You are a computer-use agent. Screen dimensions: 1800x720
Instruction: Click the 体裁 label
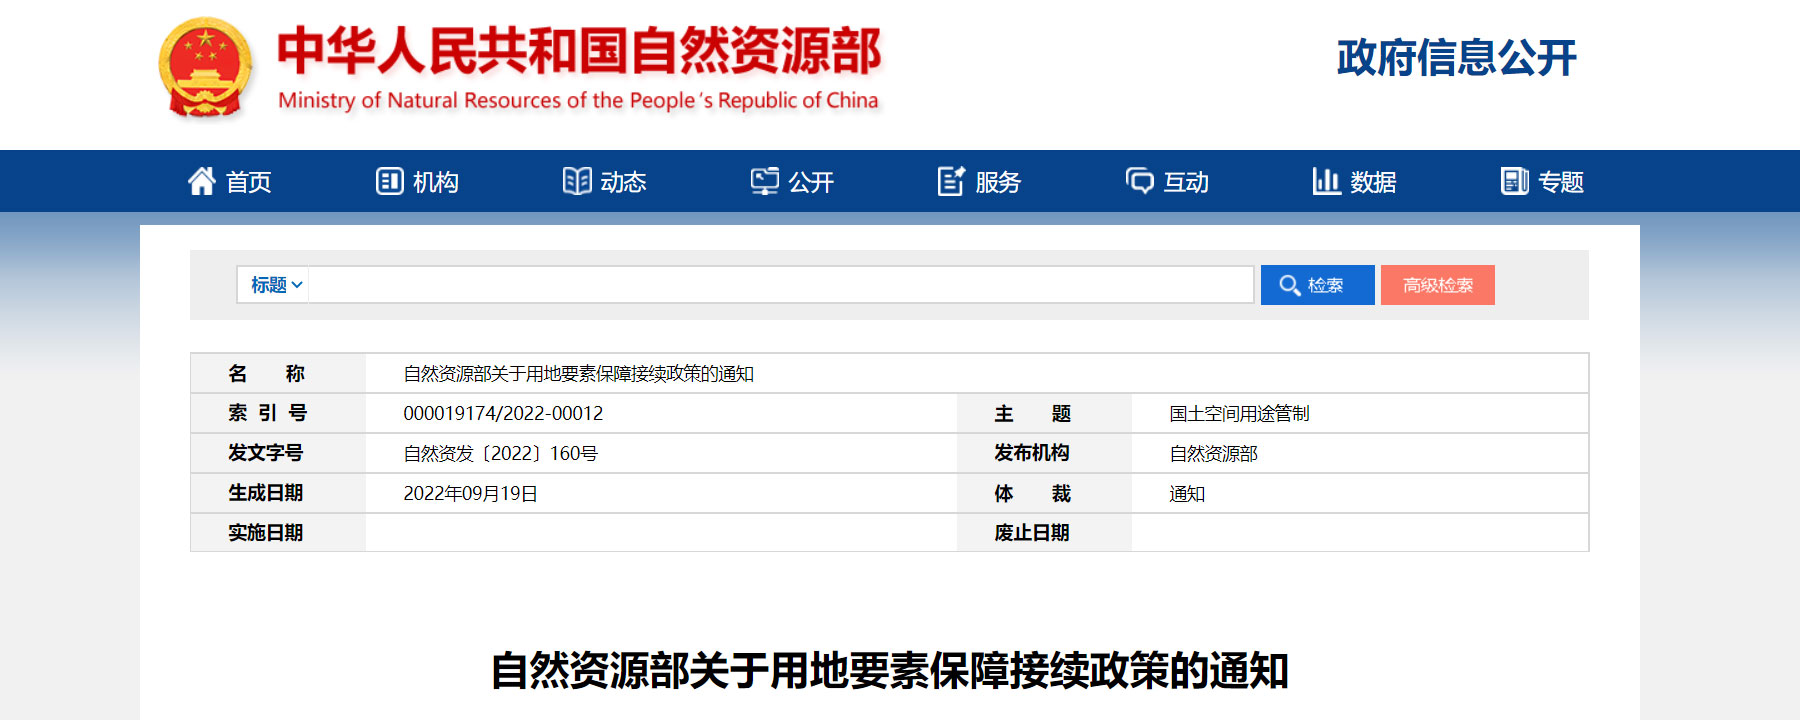1032,493
